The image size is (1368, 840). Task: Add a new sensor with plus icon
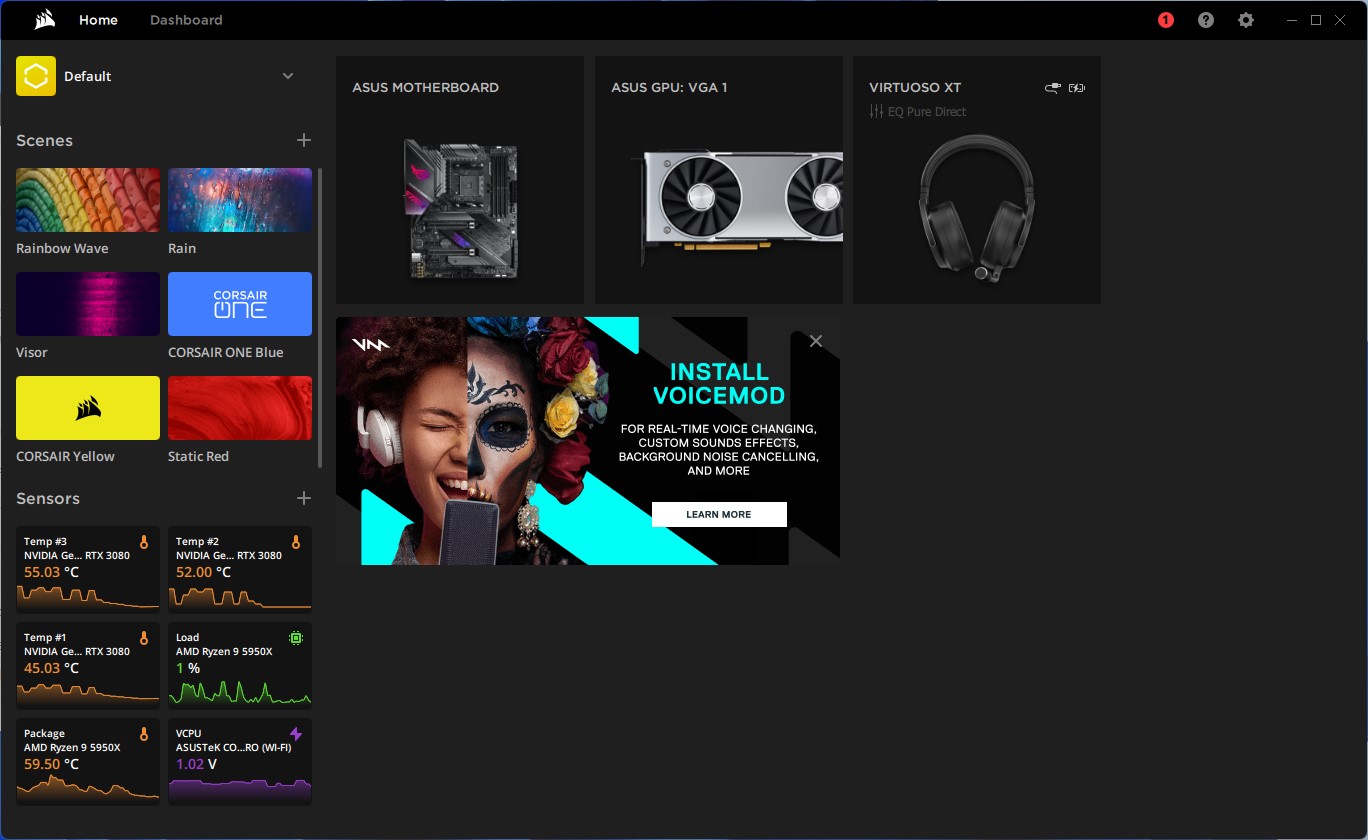[304, 498]
